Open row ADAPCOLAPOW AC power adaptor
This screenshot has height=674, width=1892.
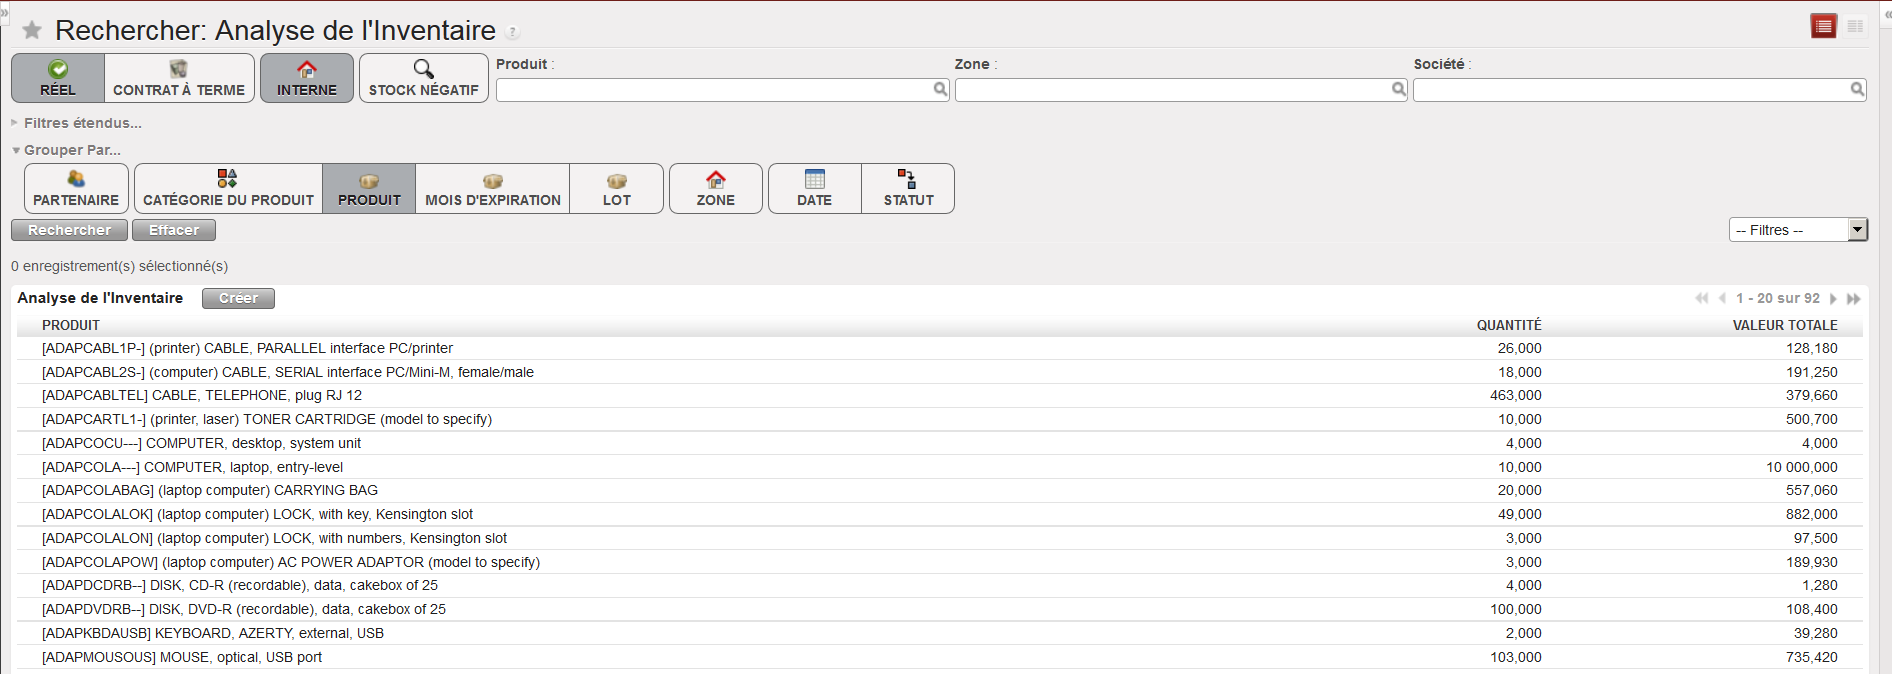coord(940,562)
